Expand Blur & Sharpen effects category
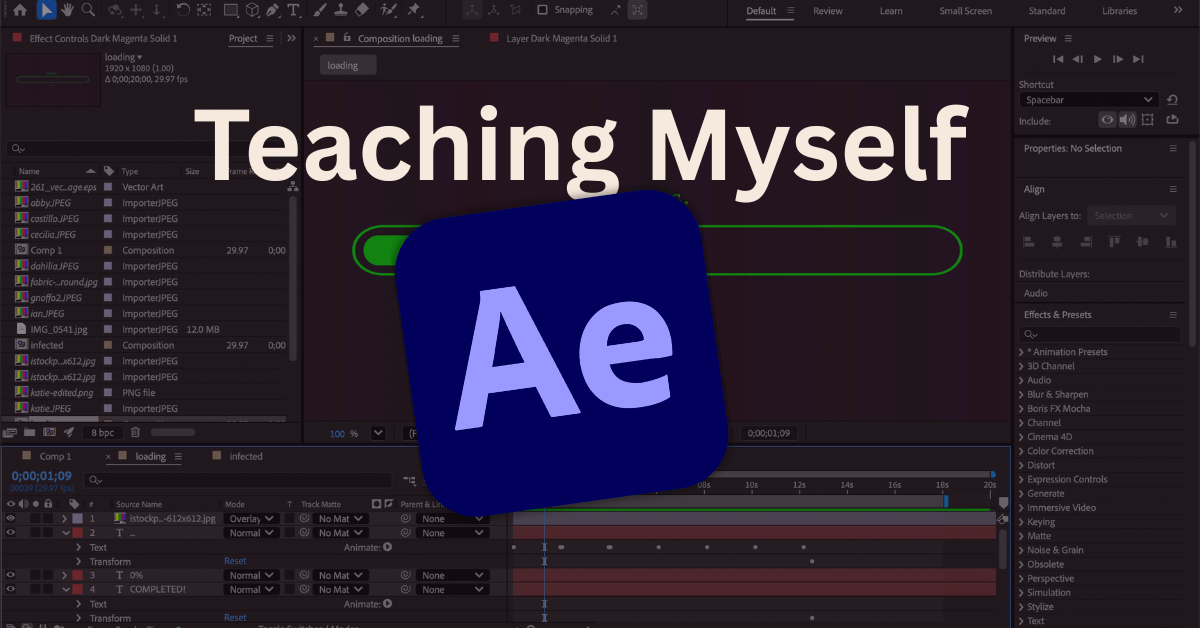Screen dimensions: 1200x628 pyautogui.click(x=1021, y=394)
